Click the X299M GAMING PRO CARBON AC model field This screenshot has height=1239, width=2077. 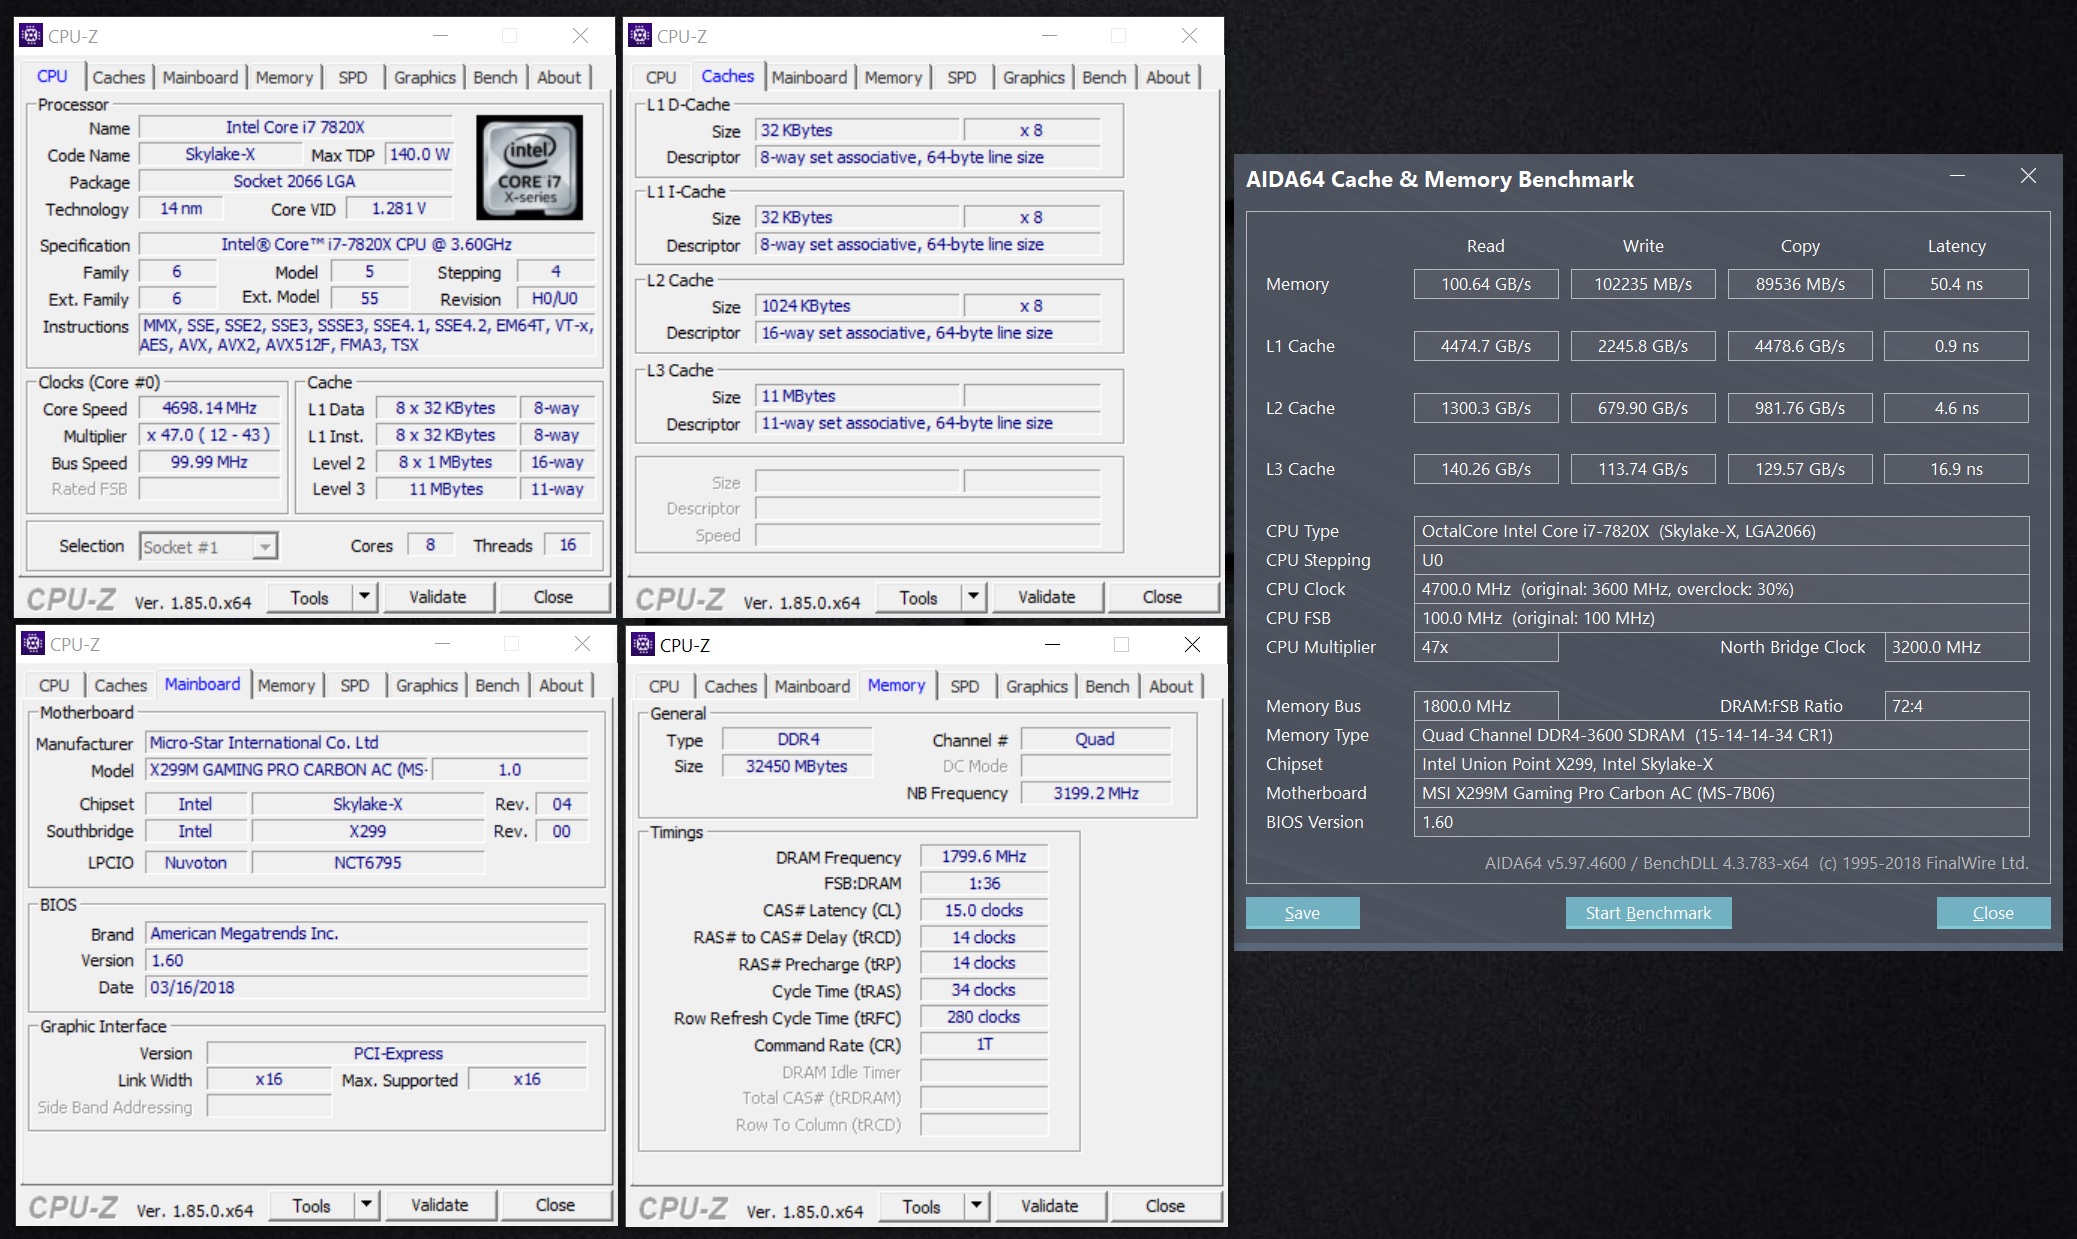point(288,769)
